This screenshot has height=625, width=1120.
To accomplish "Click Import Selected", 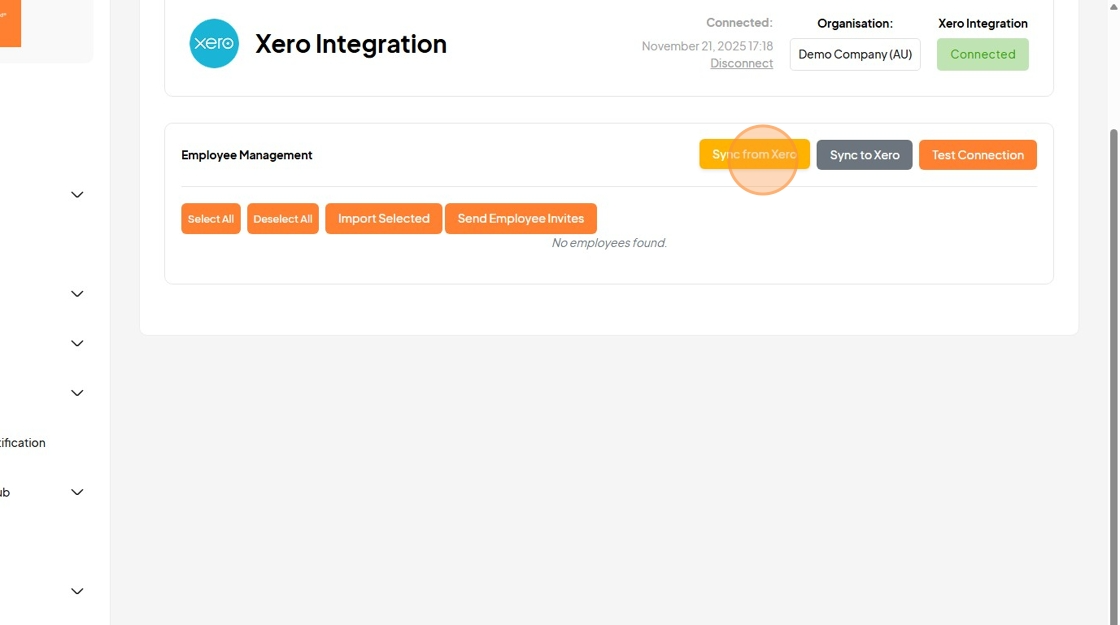I will 384,219.
